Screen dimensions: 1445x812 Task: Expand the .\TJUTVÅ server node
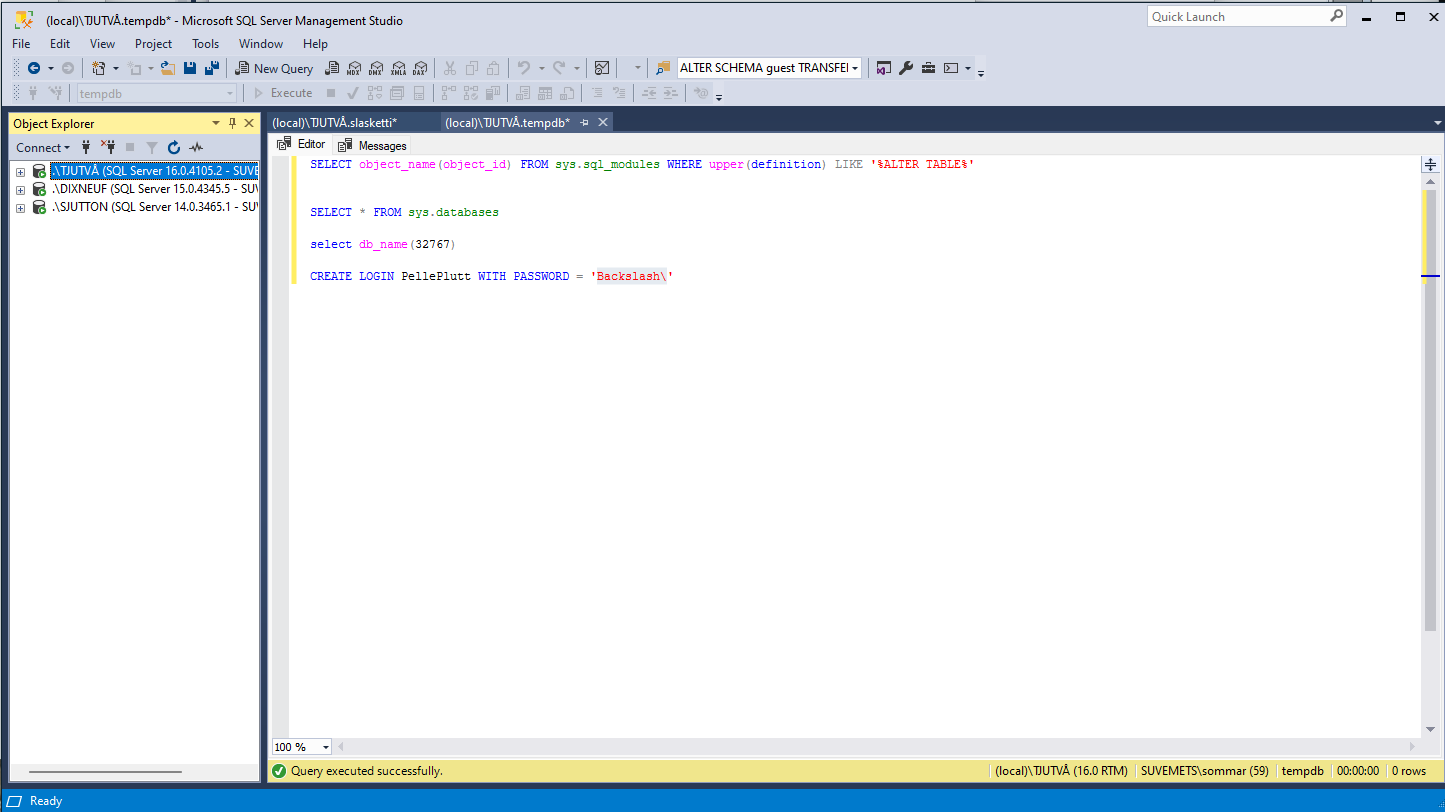click(20, 171)
